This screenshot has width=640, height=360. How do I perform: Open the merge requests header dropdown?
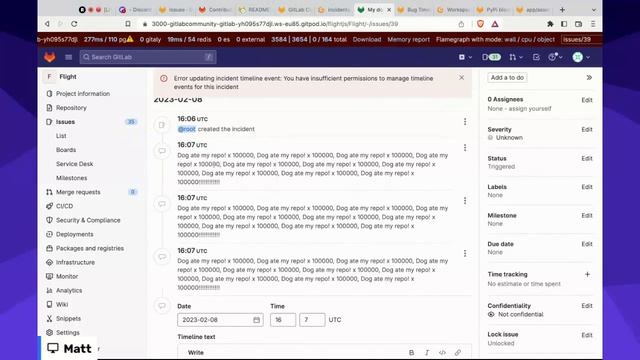tap(516, 57)
